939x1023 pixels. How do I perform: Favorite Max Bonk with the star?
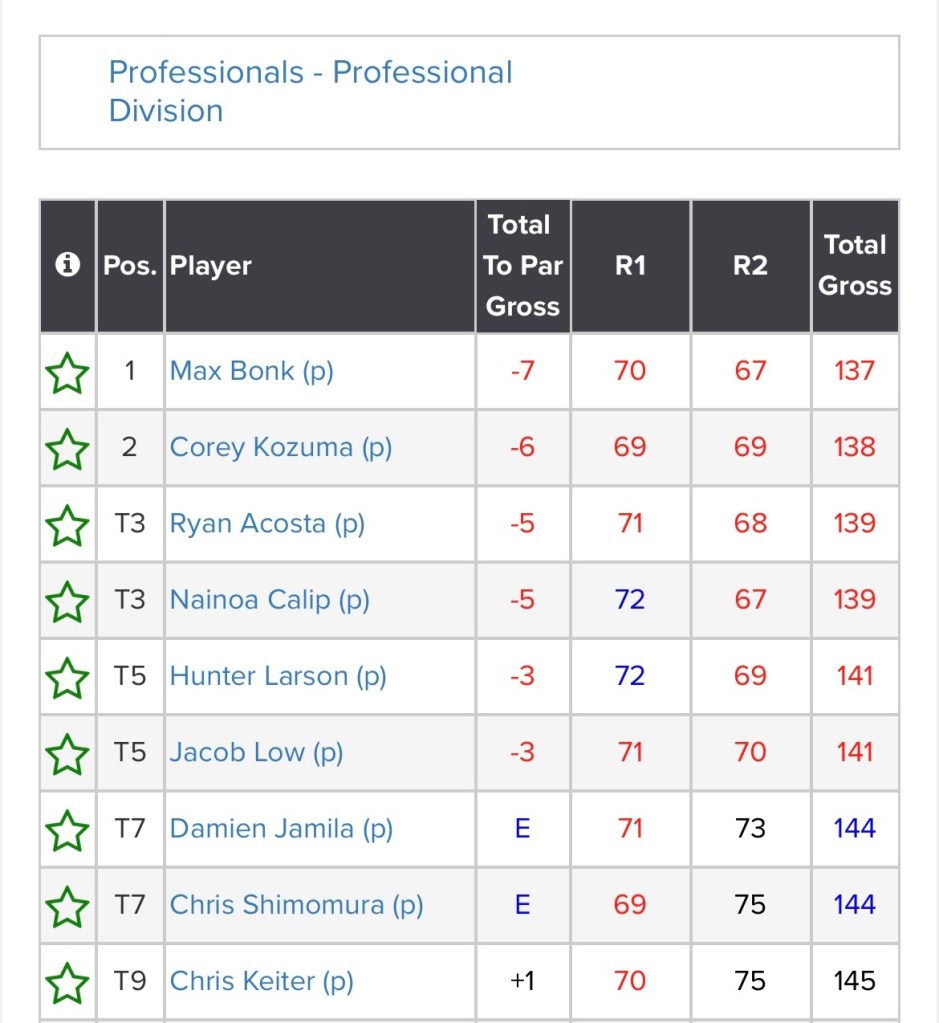coord(67,372)
